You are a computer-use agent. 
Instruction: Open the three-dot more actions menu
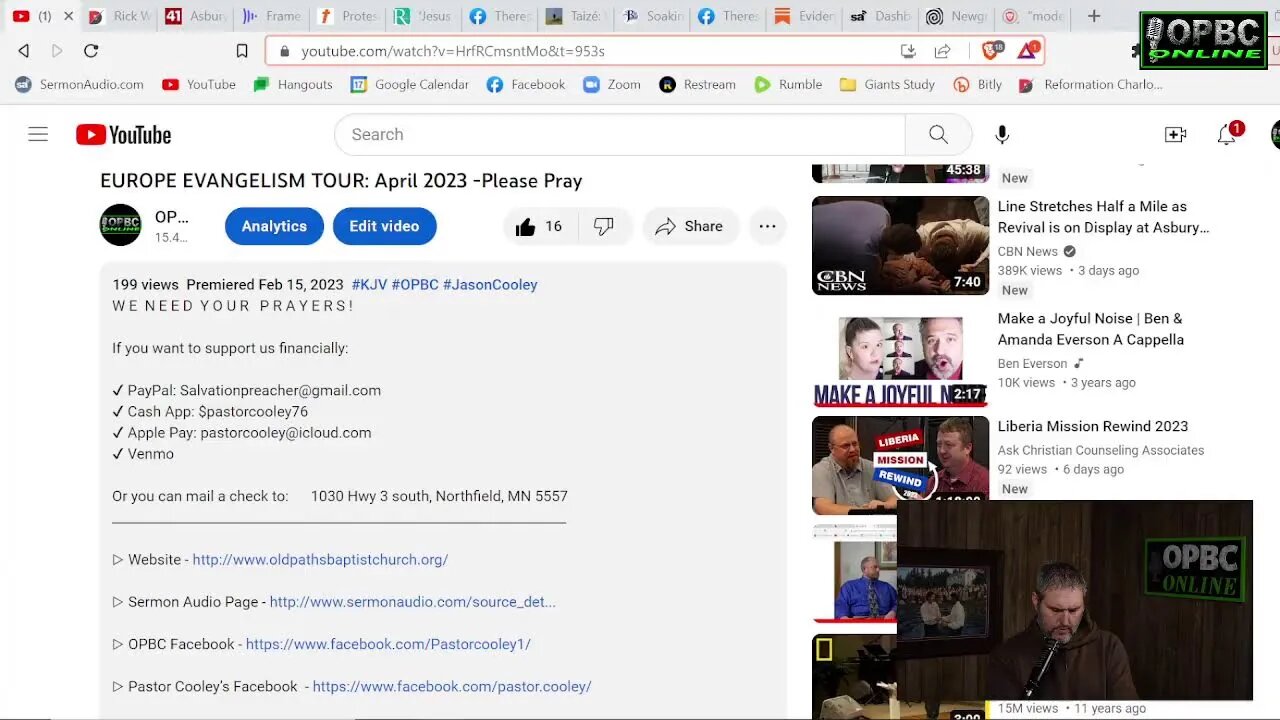pos(767,226)
